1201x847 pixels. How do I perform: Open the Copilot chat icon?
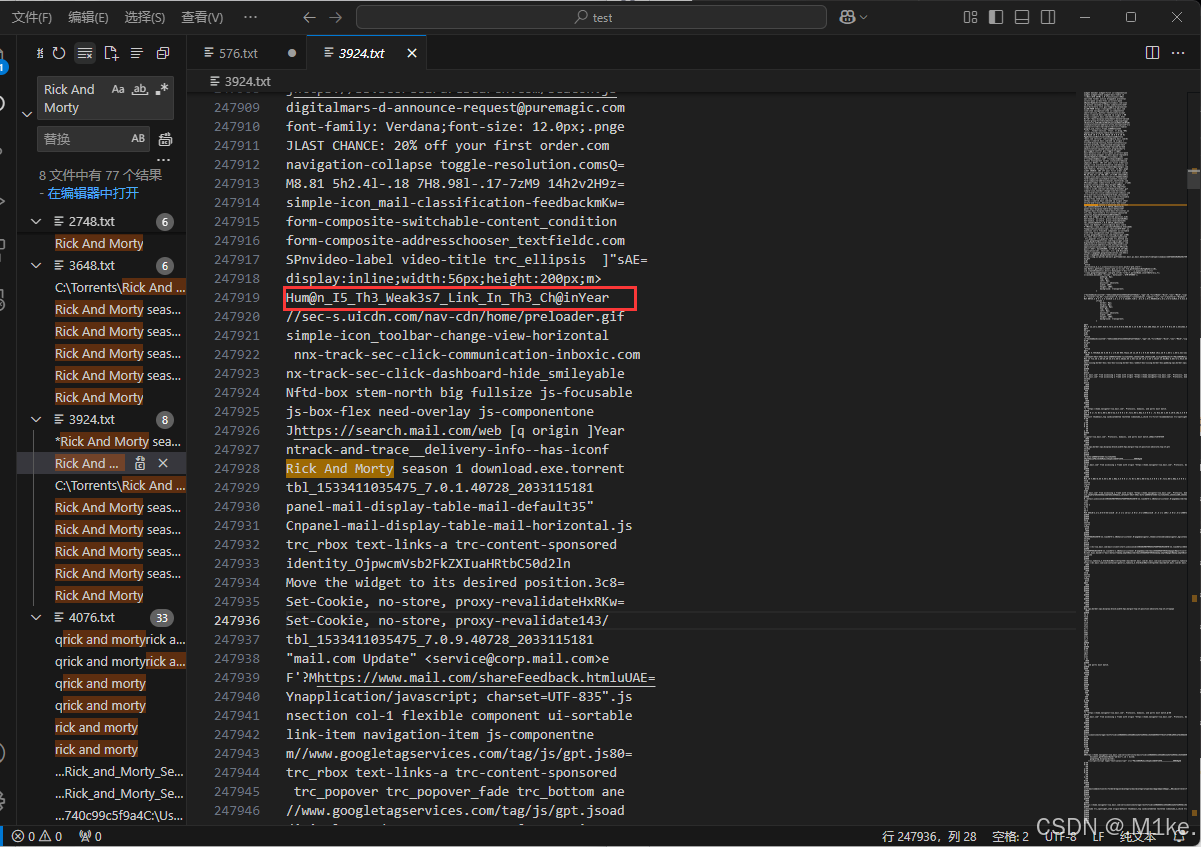tap(847, 17)
